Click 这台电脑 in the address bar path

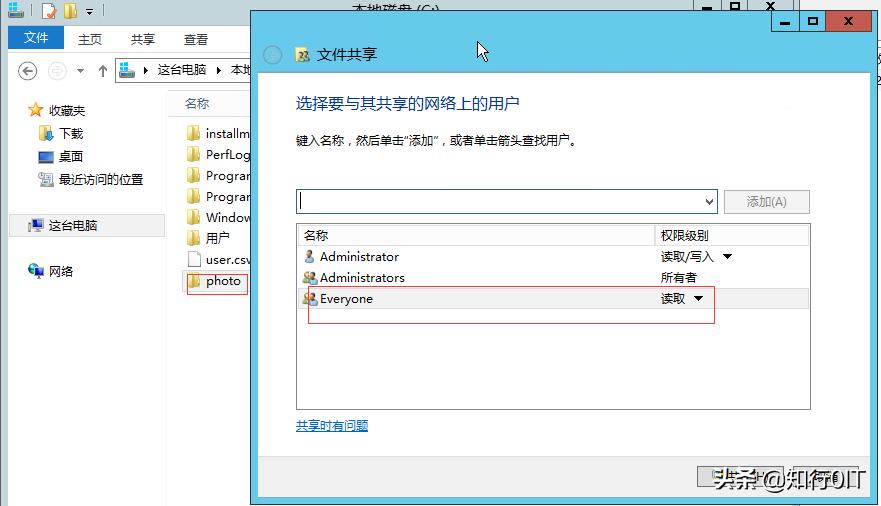(181, 70)
